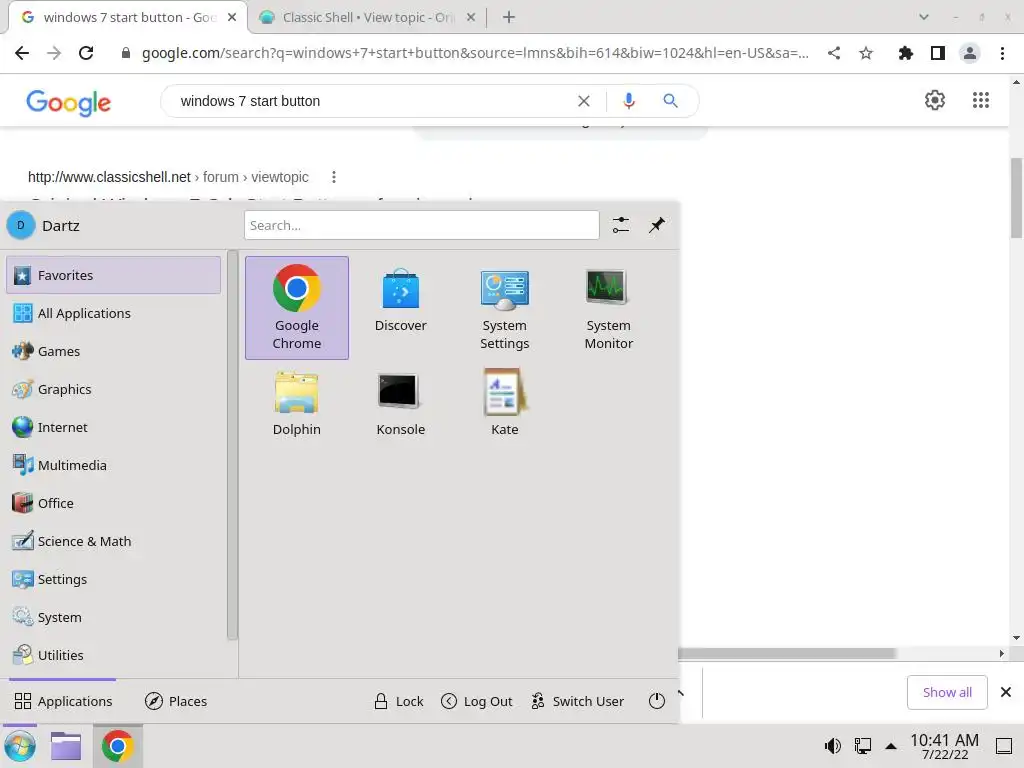Open Office category
The height and width of the screenshot is (768, 1024).
(x=114, y=502)
